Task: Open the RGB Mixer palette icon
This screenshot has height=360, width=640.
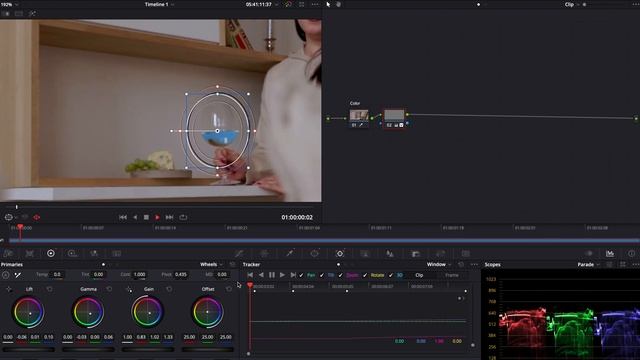Action: click(x=94, y=253)
